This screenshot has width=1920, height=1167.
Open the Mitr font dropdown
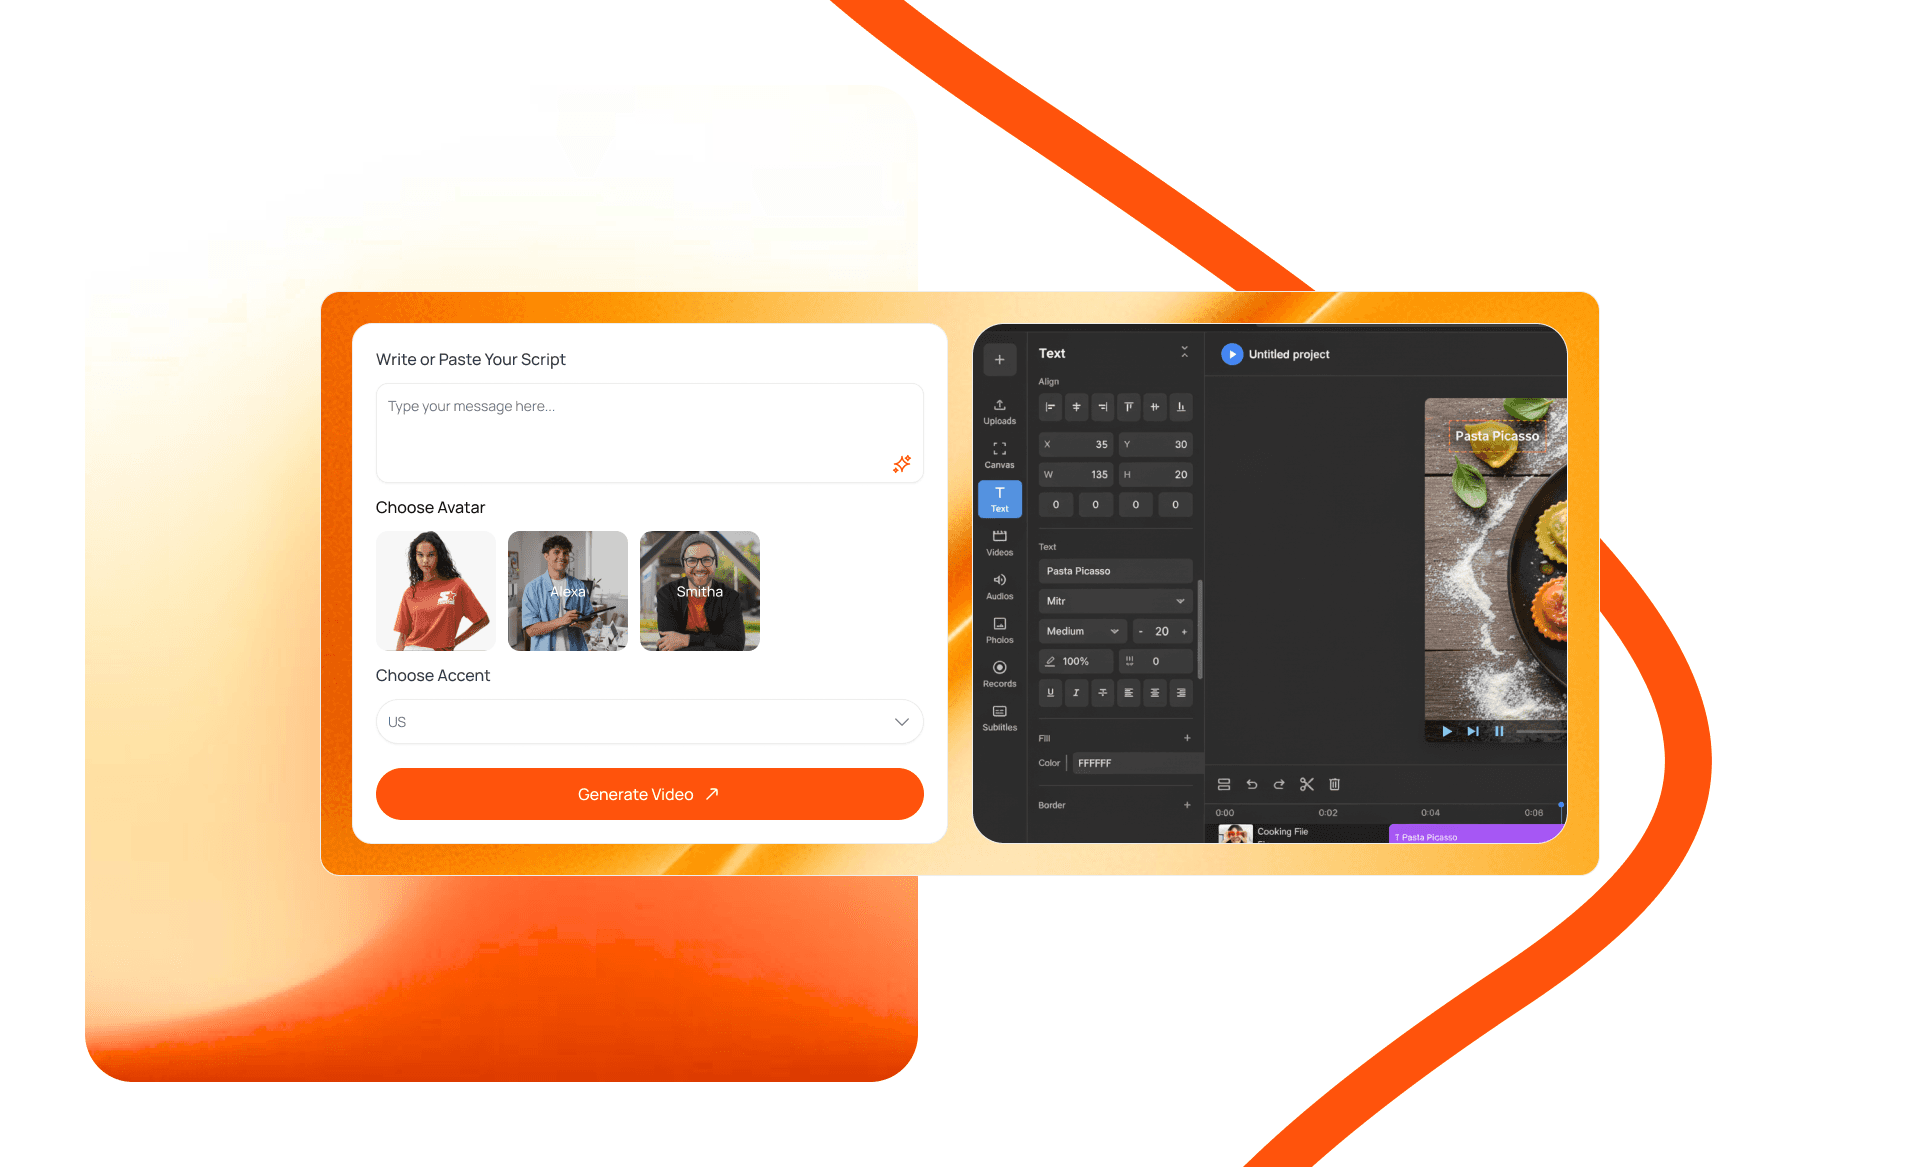(1114, 601)
